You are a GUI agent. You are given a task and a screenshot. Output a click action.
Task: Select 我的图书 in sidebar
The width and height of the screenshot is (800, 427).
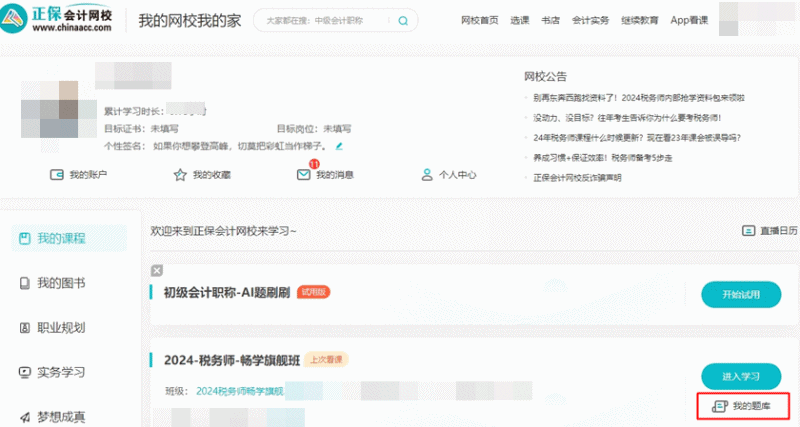point(61,283)
